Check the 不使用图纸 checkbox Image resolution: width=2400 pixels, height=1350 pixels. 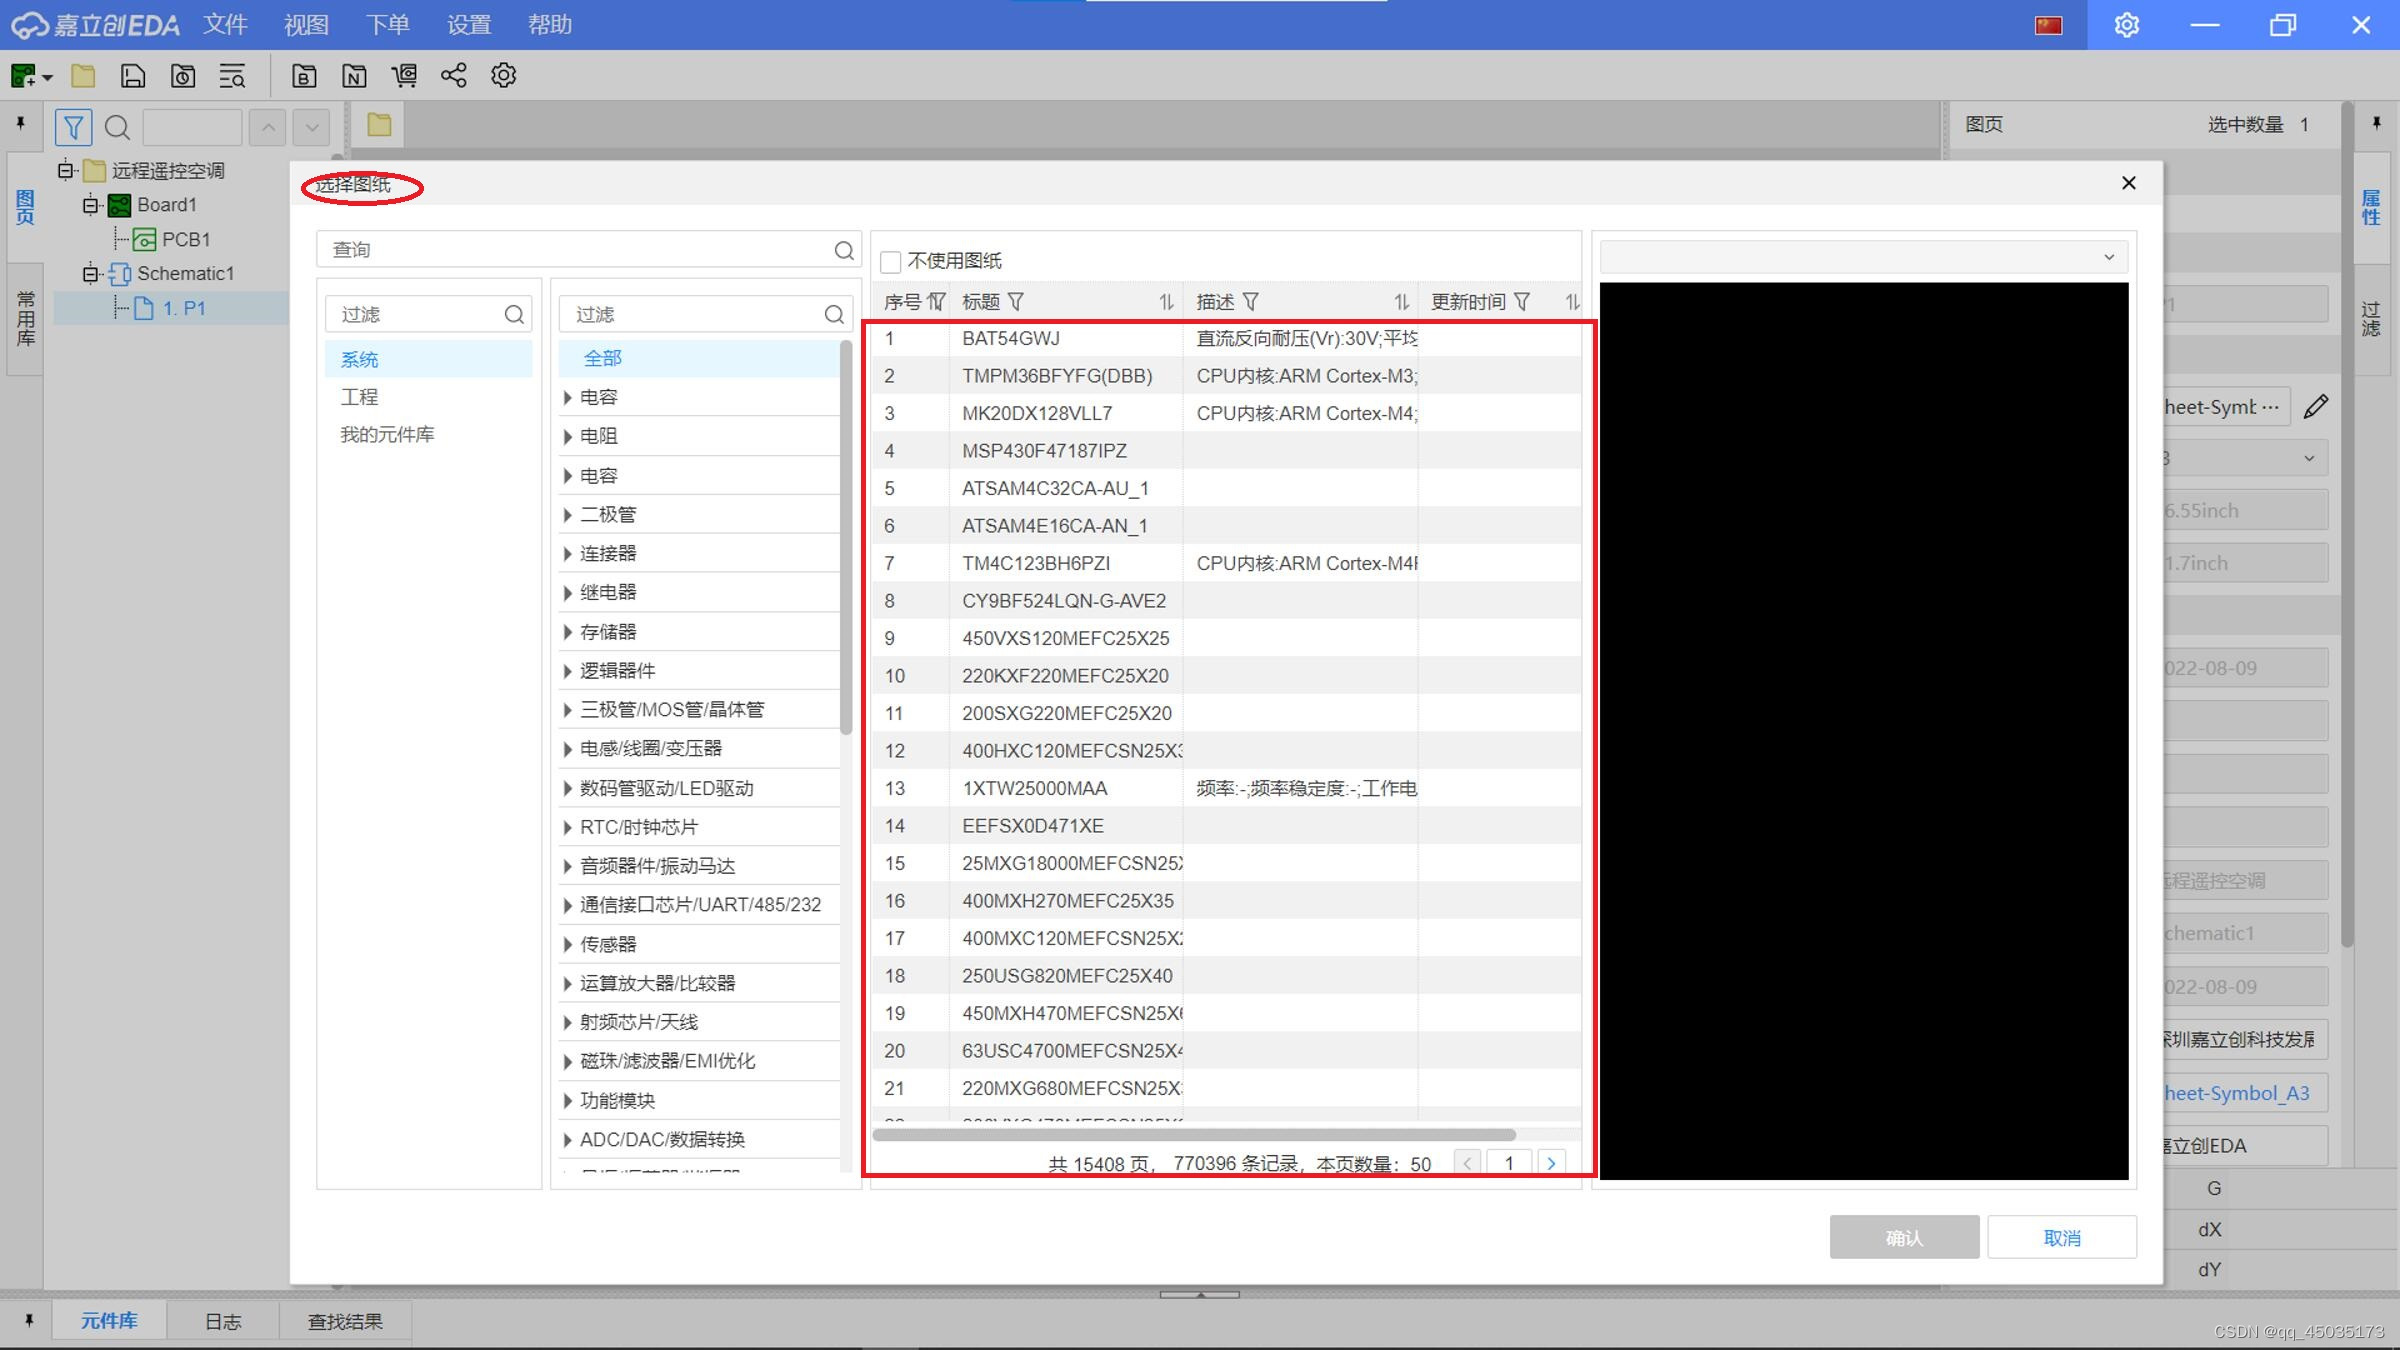click(x=890, y=262)
